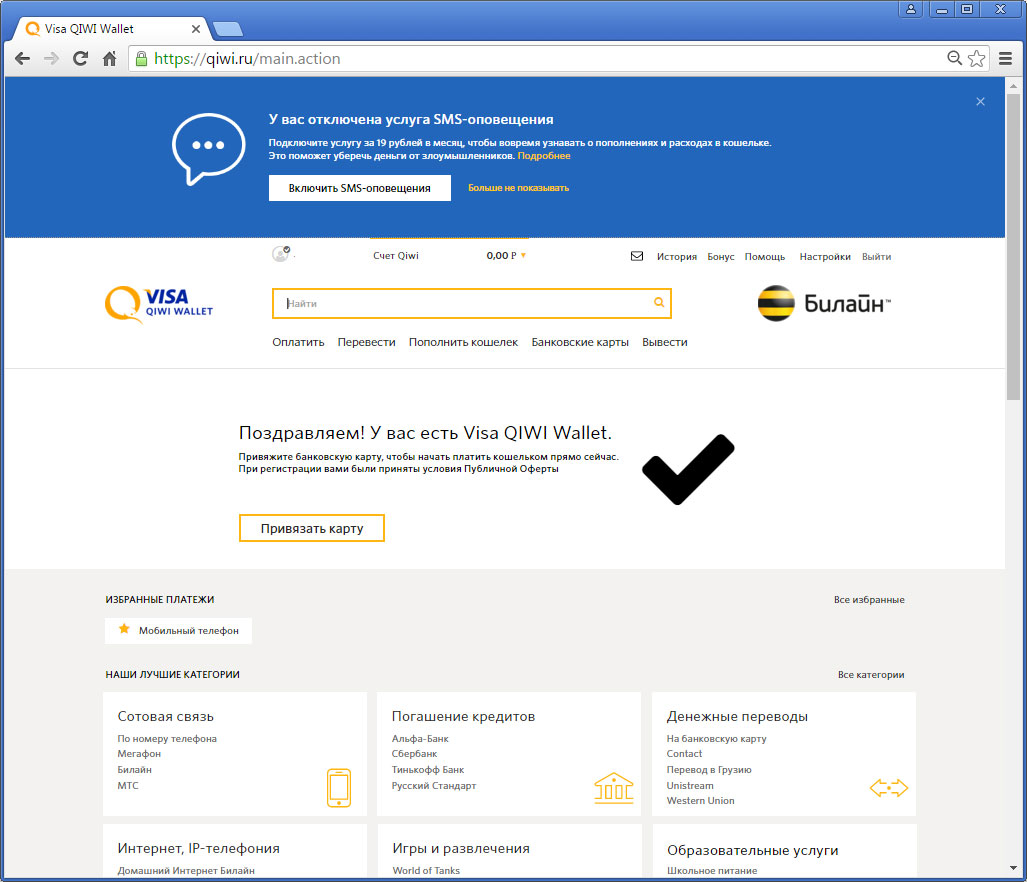Click the bank building icon in Погашение кредитов
This screenshot has height=882, width=1027.
tap(614, 788)
